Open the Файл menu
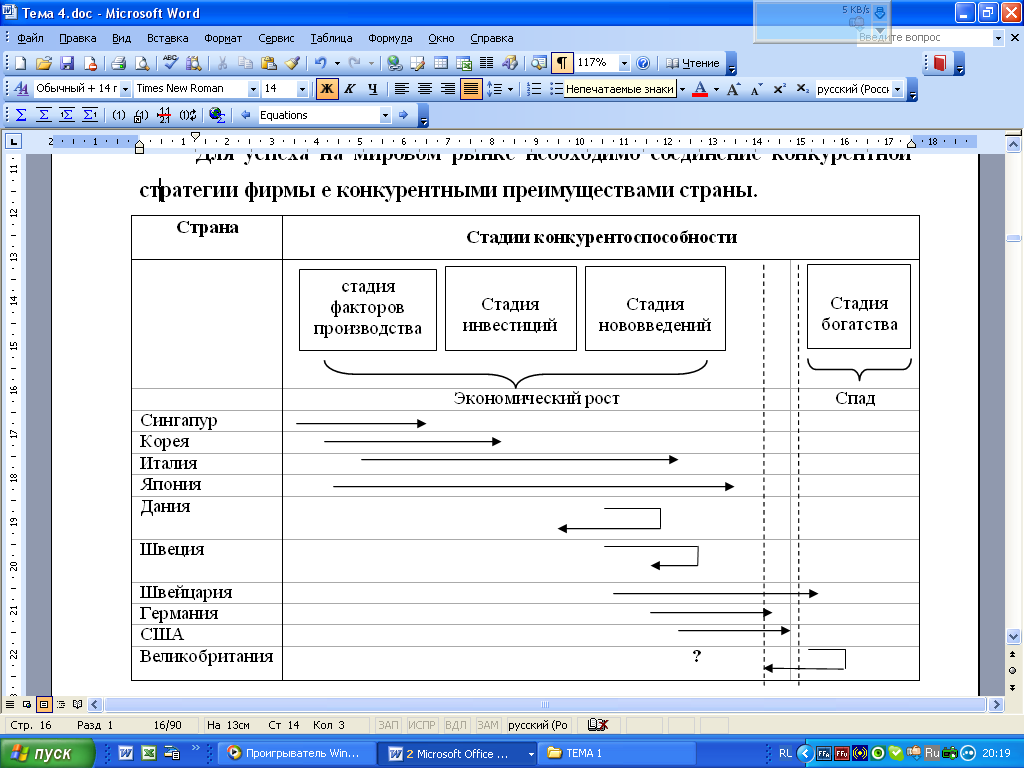Image resolution: width=1024 pixels, height=768 pixels. pyautogui.click(x=30, y=38)
